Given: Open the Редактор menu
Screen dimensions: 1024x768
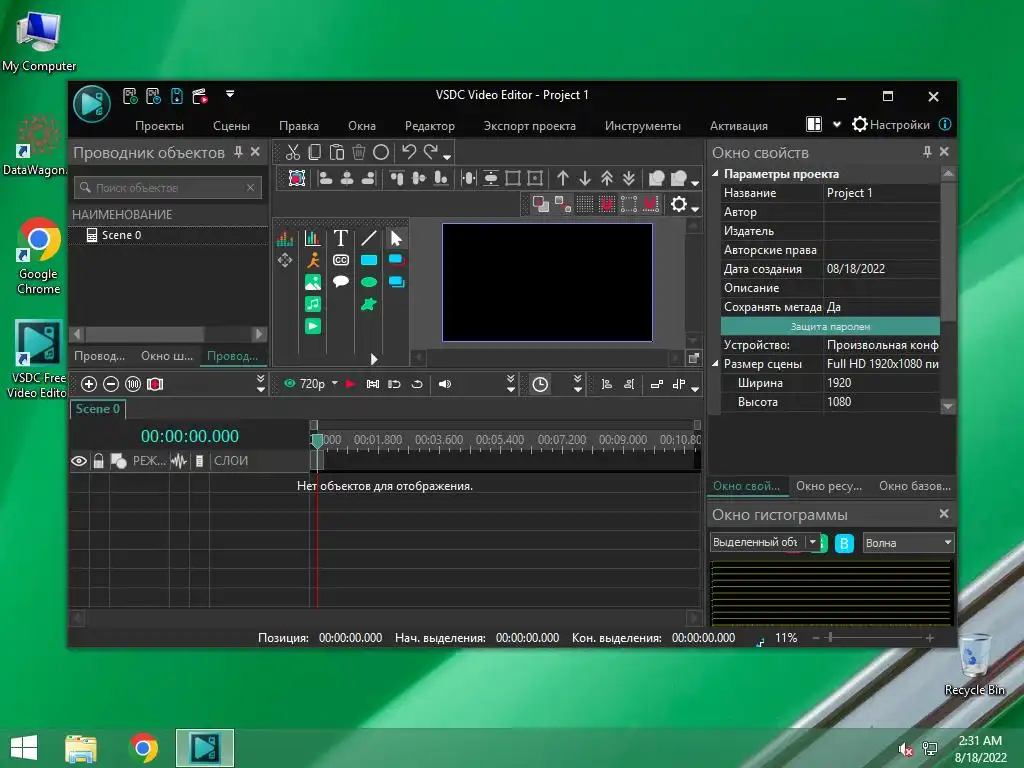Looking at the screenshot, I should pyautogui.click(x=430, y=125).
